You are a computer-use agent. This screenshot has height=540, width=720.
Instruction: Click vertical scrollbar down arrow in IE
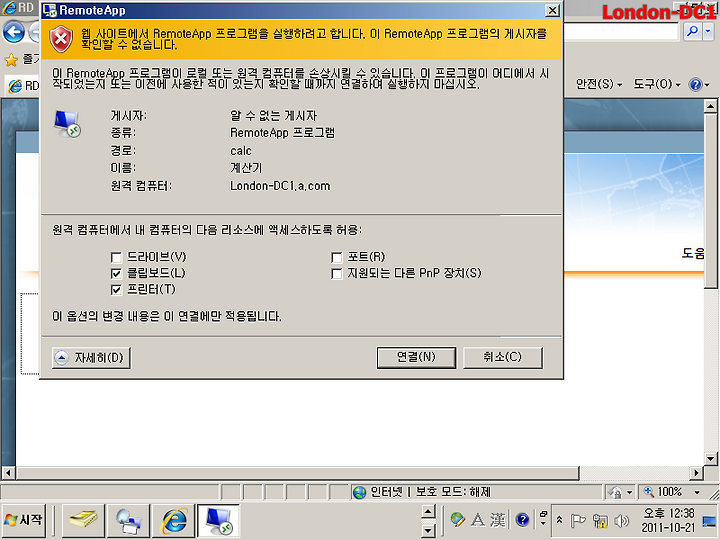[710, 458]
